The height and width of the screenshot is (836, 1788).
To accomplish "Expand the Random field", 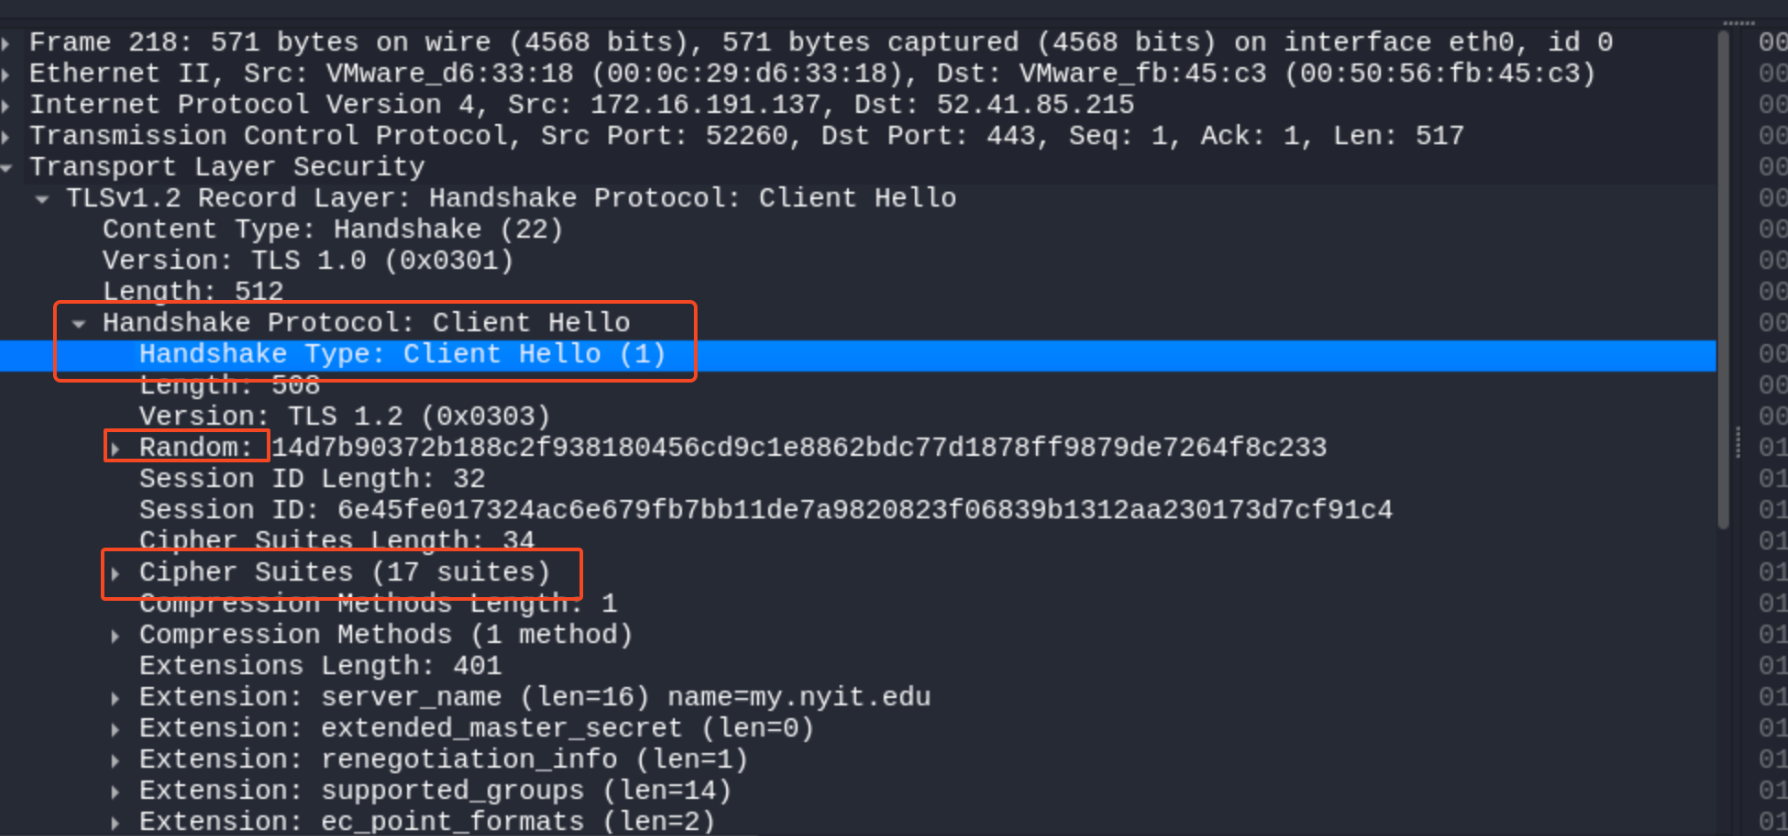I will [116, 448].
